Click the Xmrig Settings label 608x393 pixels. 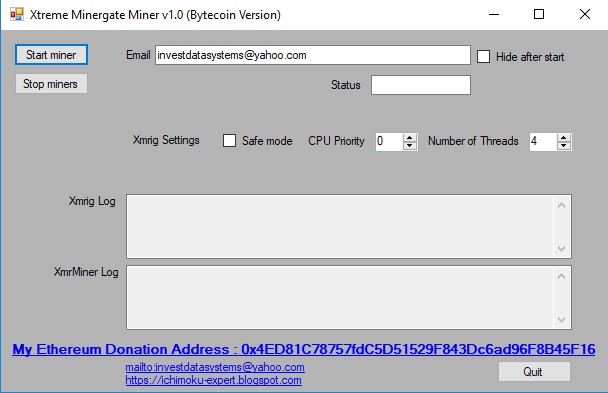pos(166,140)
